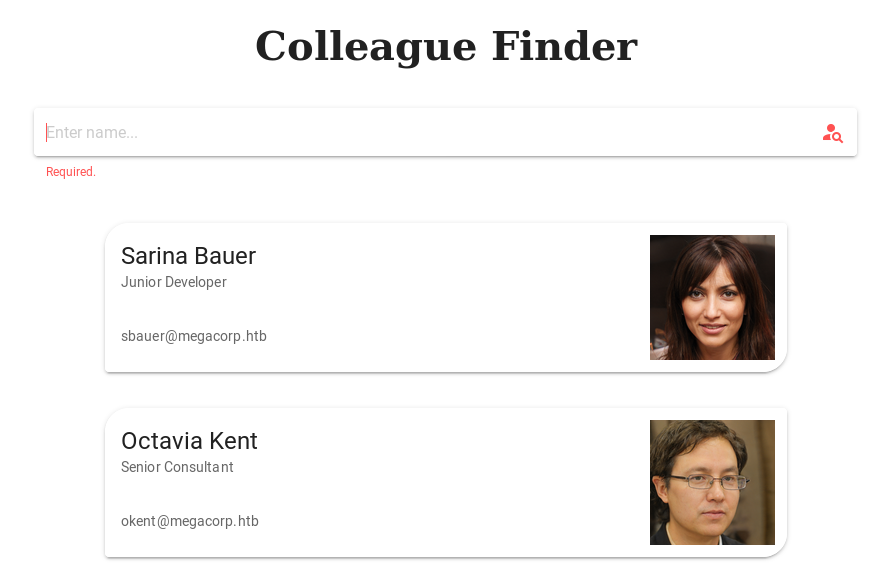Click Sarina Bauer's profile photo
Image resolution: width=896 pixels, height=570 pixels.
coord(712,297)
